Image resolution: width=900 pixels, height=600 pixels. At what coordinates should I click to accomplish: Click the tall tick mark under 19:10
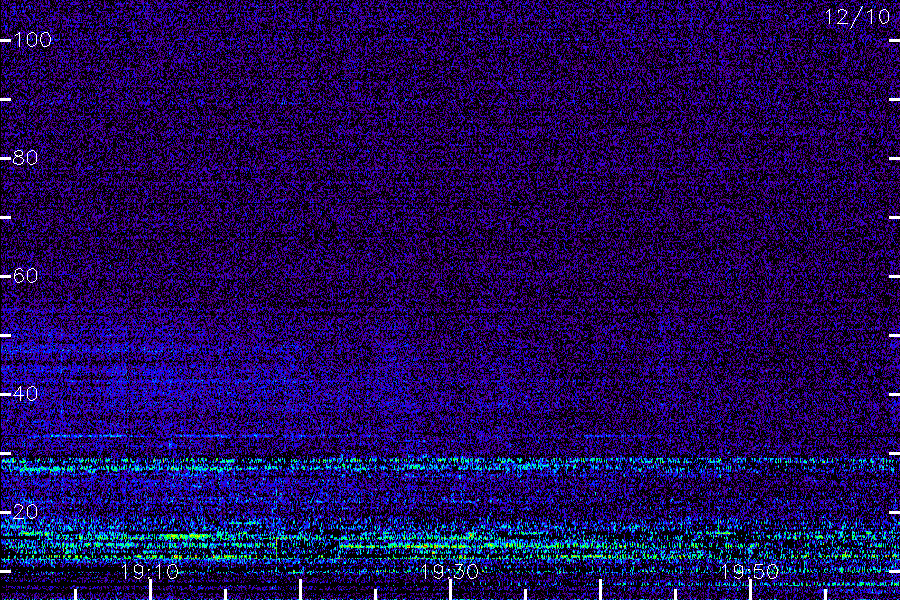[150, 590]
